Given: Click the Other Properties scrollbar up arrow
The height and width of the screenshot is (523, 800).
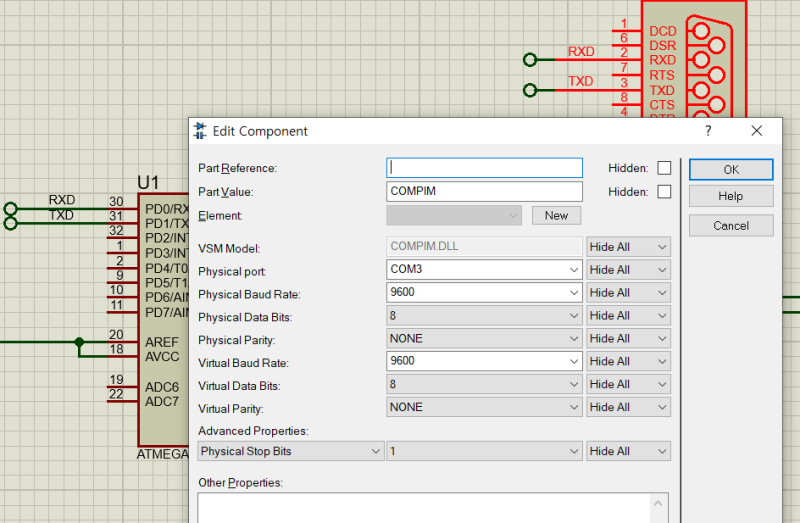Looking at the screenshot, I should [658, 504].
